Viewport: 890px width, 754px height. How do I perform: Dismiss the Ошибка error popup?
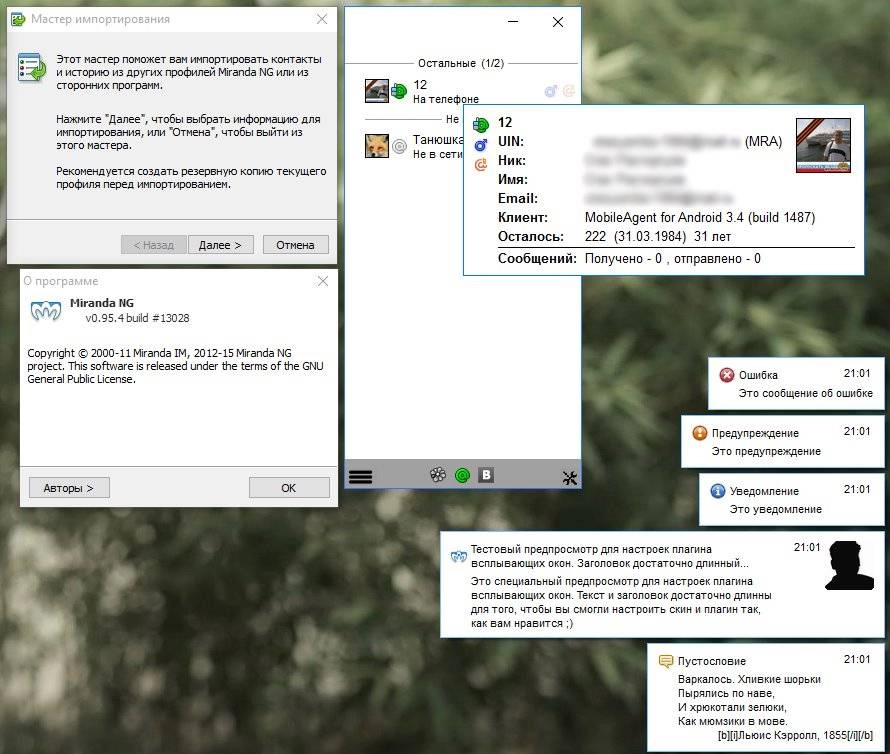click(x=796, y=383)
